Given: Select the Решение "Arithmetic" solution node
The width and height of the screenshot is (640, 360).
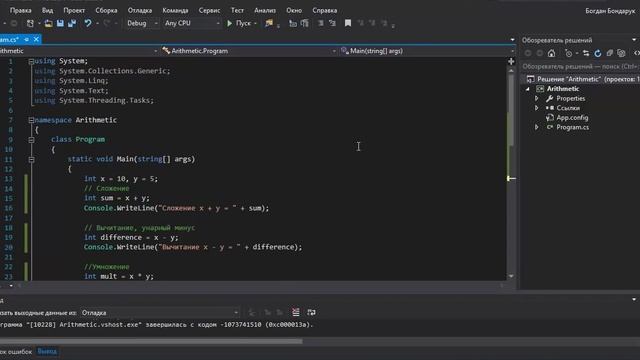Looking at the screenshot, I should tap(584, 79).
